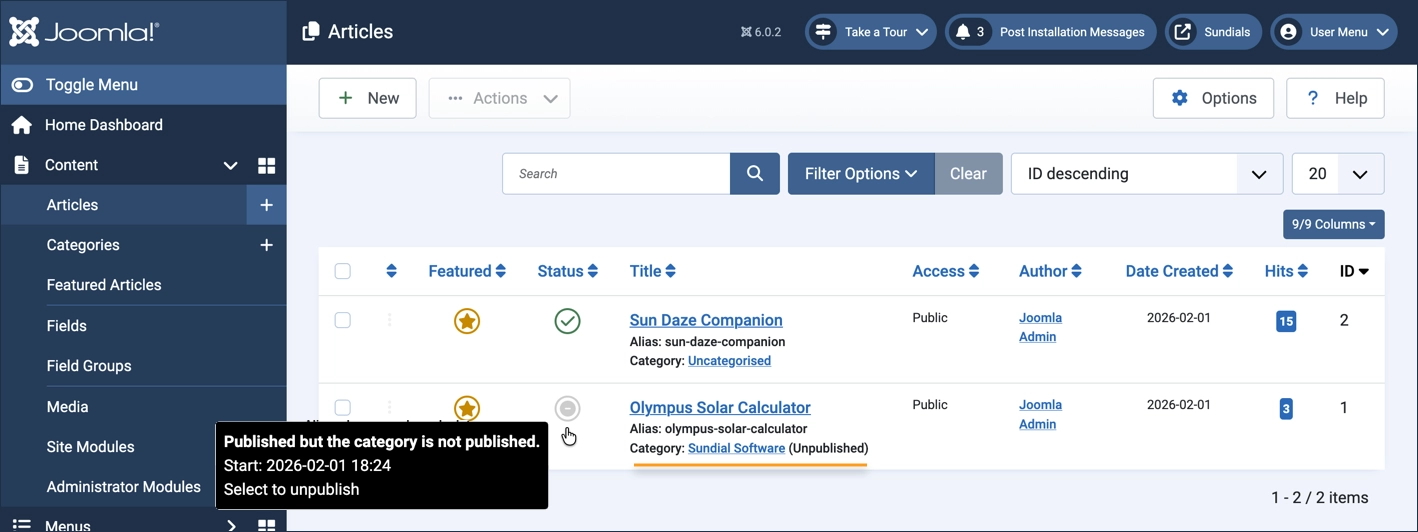Click the search magnifier button

click(755, 174)
